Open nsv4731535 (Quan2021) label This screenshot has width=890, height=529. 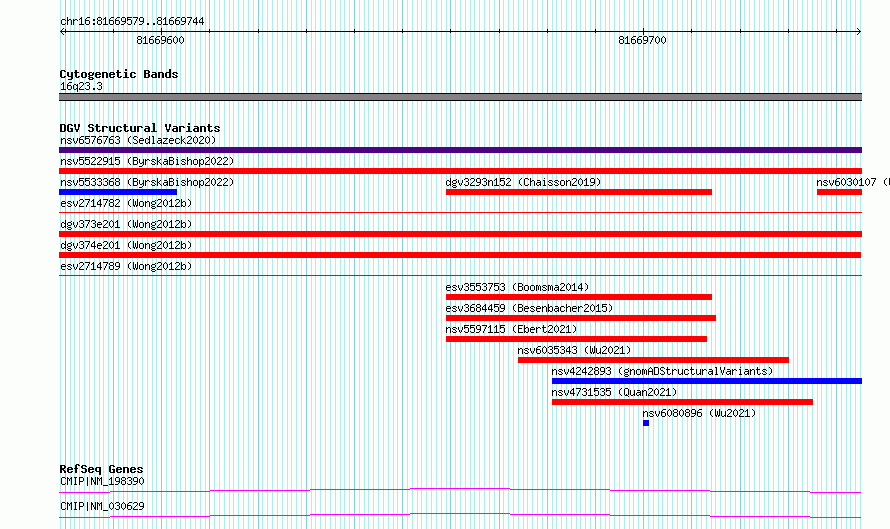[614, 392]
